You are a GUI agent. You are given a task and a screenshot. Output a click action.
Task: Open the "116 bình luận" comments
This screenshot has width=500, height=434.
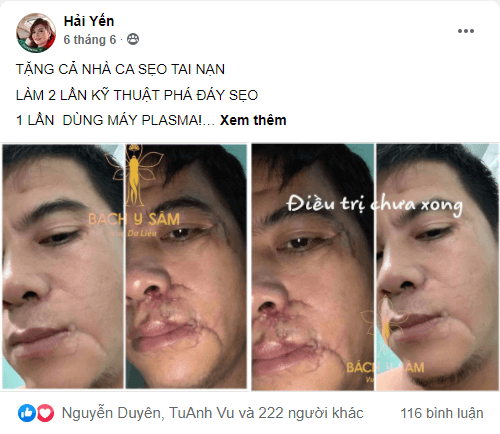tap(442, 413)
